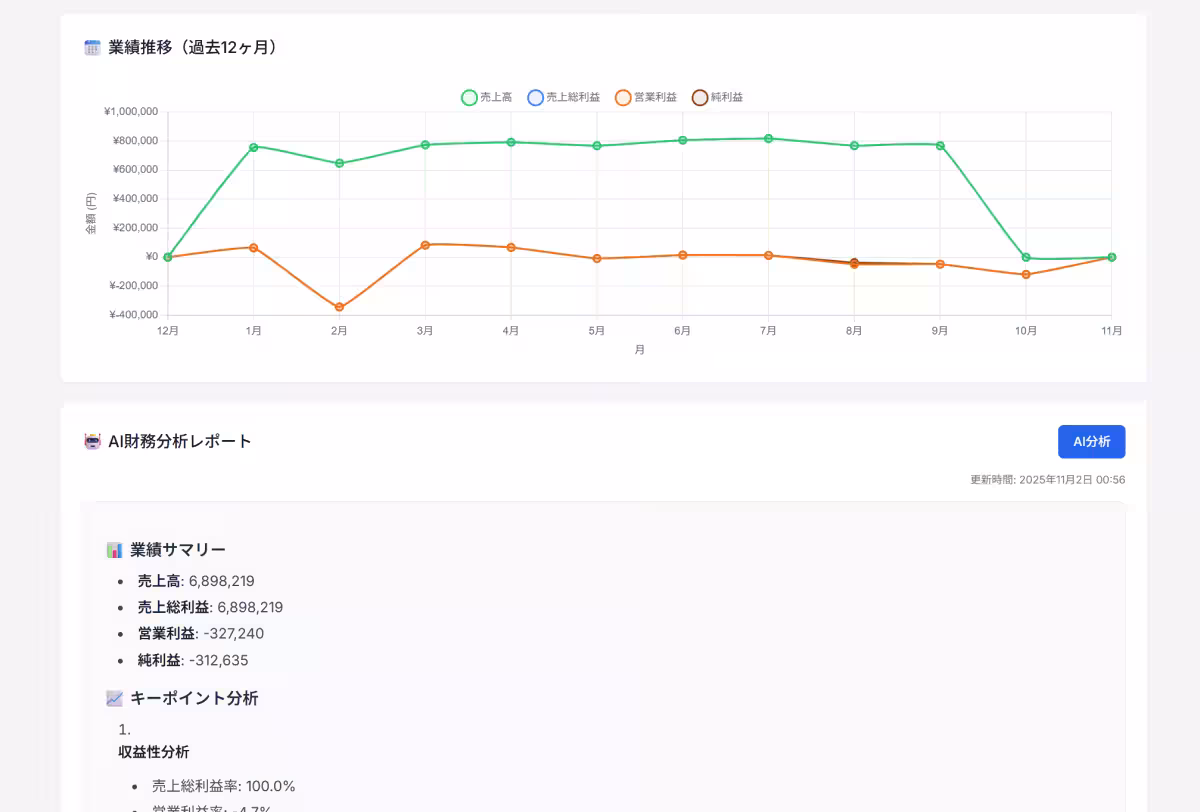The width and height of the screenshot is (1200, 812).
Task: Select the brown 純利益 legend marker
Action: pos(701,97)
